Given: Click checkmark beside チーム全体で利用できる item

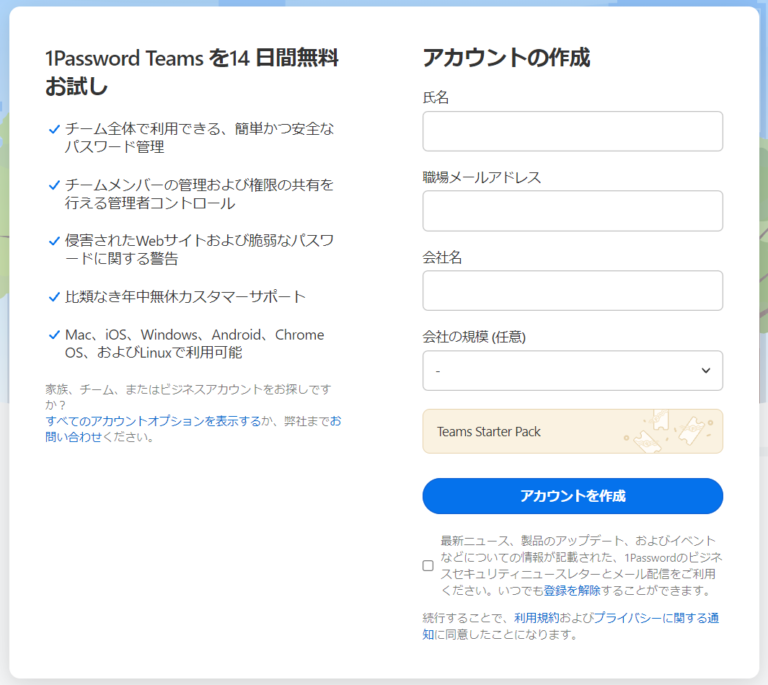Looking at the screenshot, I should pos(54,130).
